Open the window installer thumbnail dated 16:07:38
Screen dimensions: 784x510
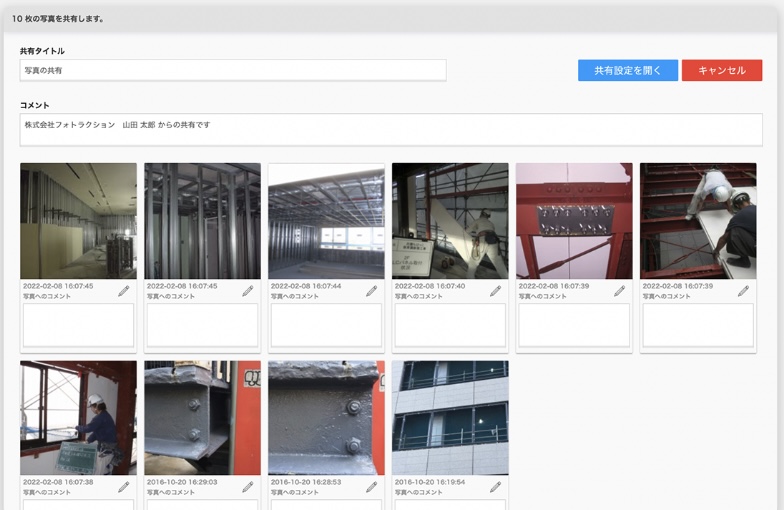pos(78,418)
